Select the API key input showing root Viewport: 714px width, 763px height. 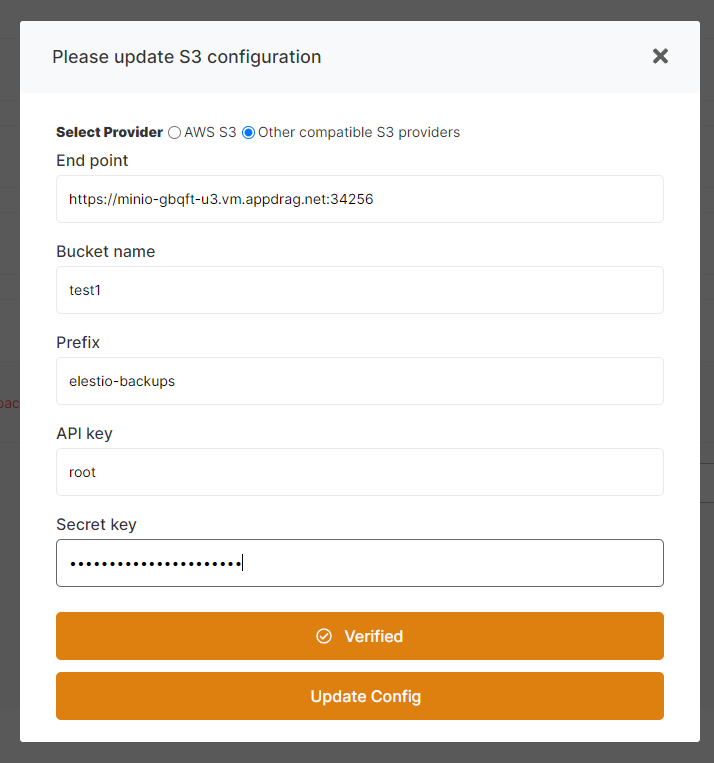tap(360, 472)
